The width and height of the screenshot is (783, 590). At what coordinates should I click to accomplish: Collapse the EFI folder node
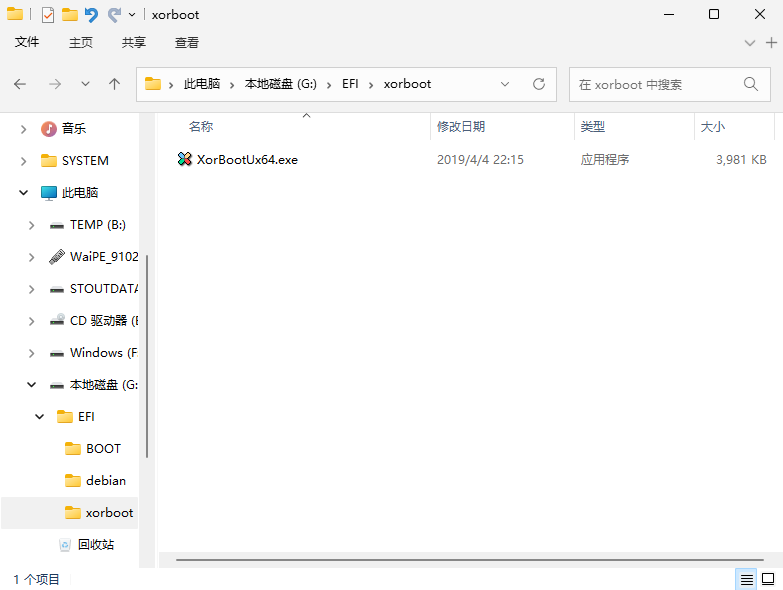(39, 417)
